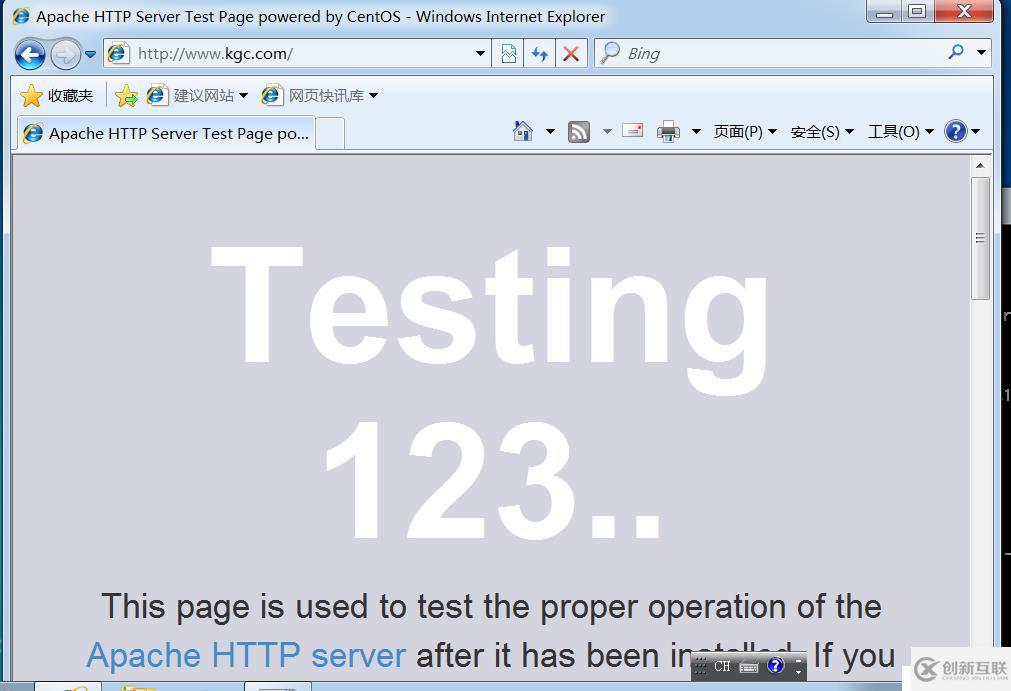Open the recent pages dropdown beside Forward

coord(90,54)
